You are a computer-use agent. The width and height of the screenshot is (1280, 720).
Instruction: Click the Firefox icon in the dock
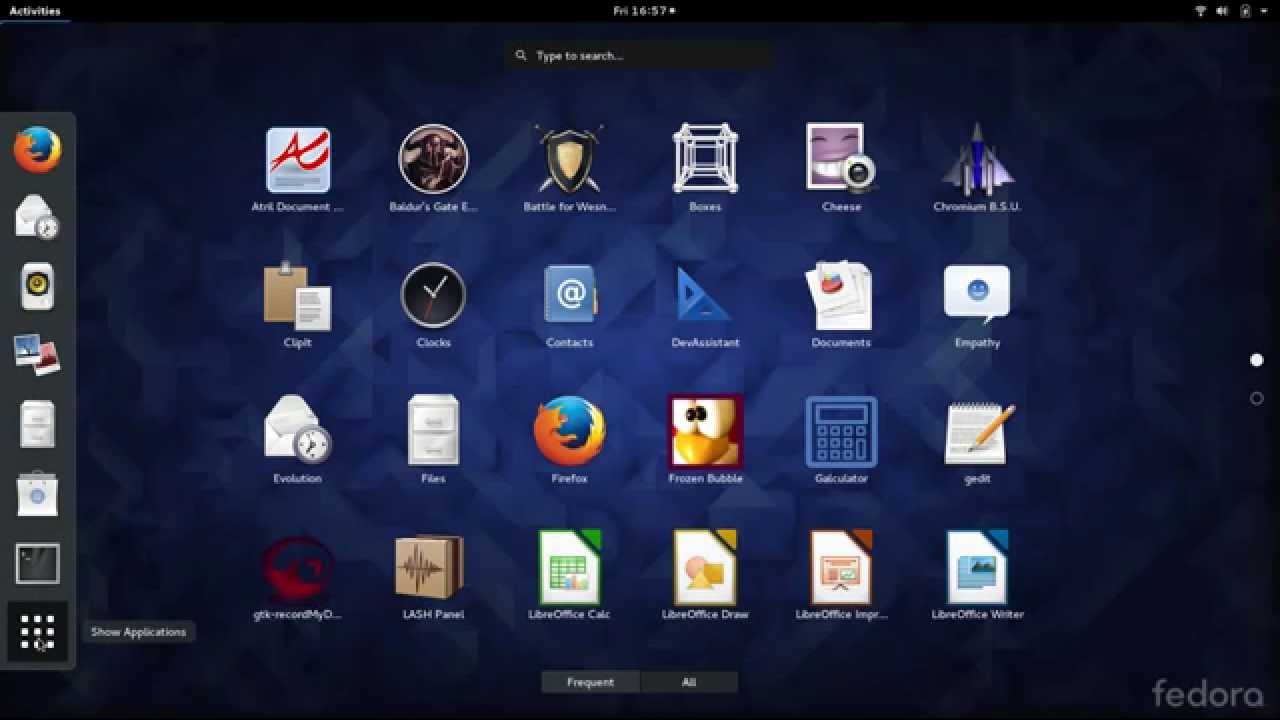[38, 150]
